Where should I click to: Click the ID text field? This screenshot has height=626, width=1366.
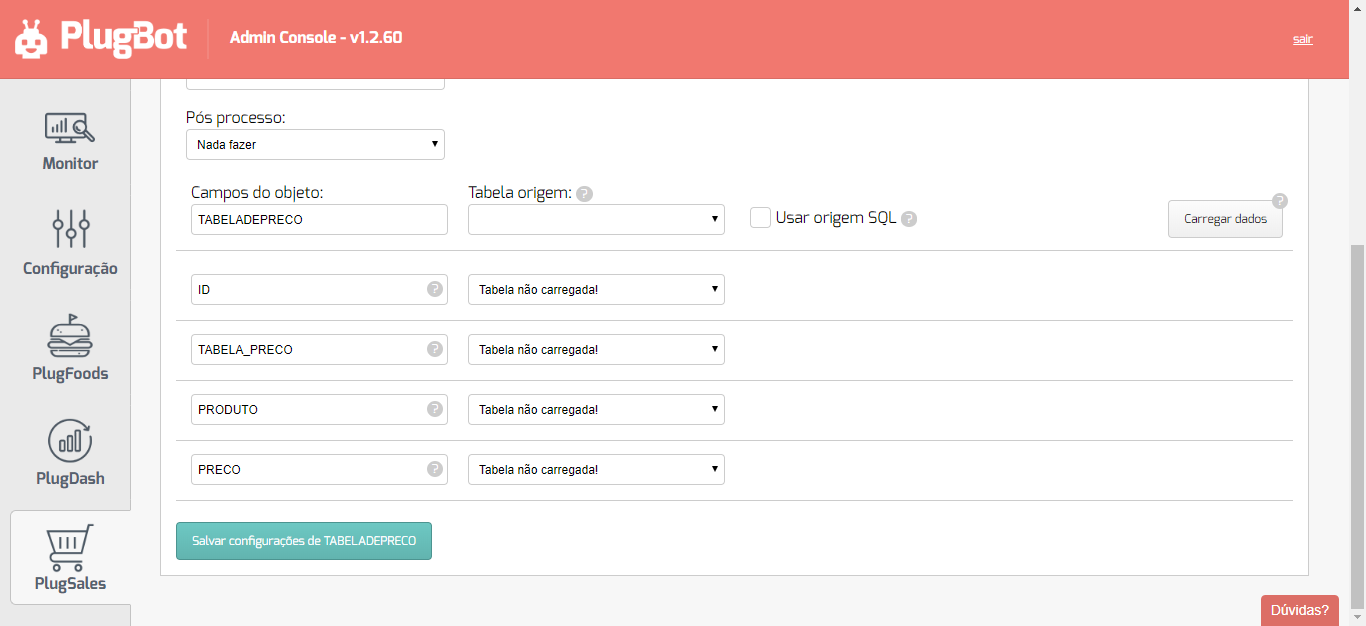[319, 289]
